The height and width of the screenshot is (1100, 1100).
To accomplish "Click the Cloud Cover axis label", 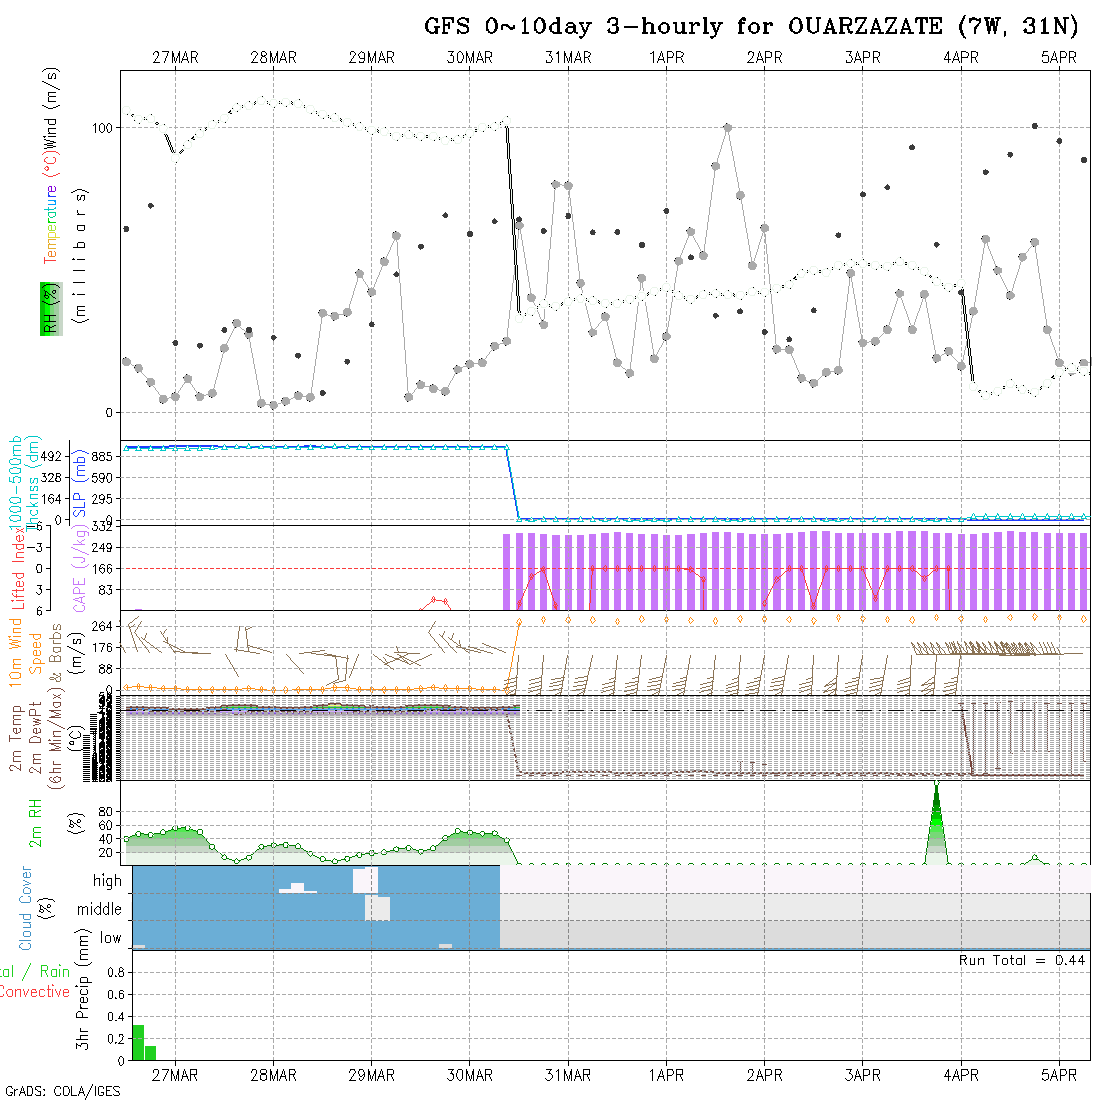I will 25,908.
